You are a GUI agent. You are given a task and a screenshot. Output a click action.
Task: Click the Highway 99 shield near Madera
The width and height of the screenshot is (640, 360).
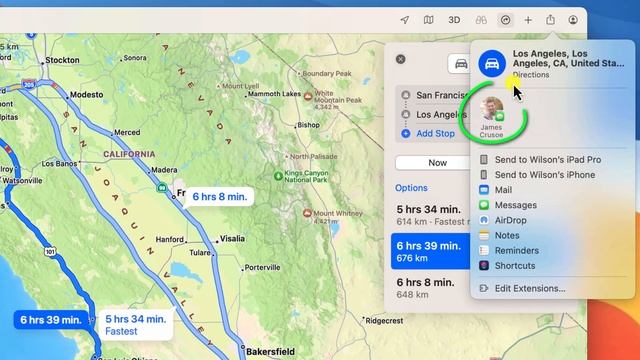coord(162,188)
